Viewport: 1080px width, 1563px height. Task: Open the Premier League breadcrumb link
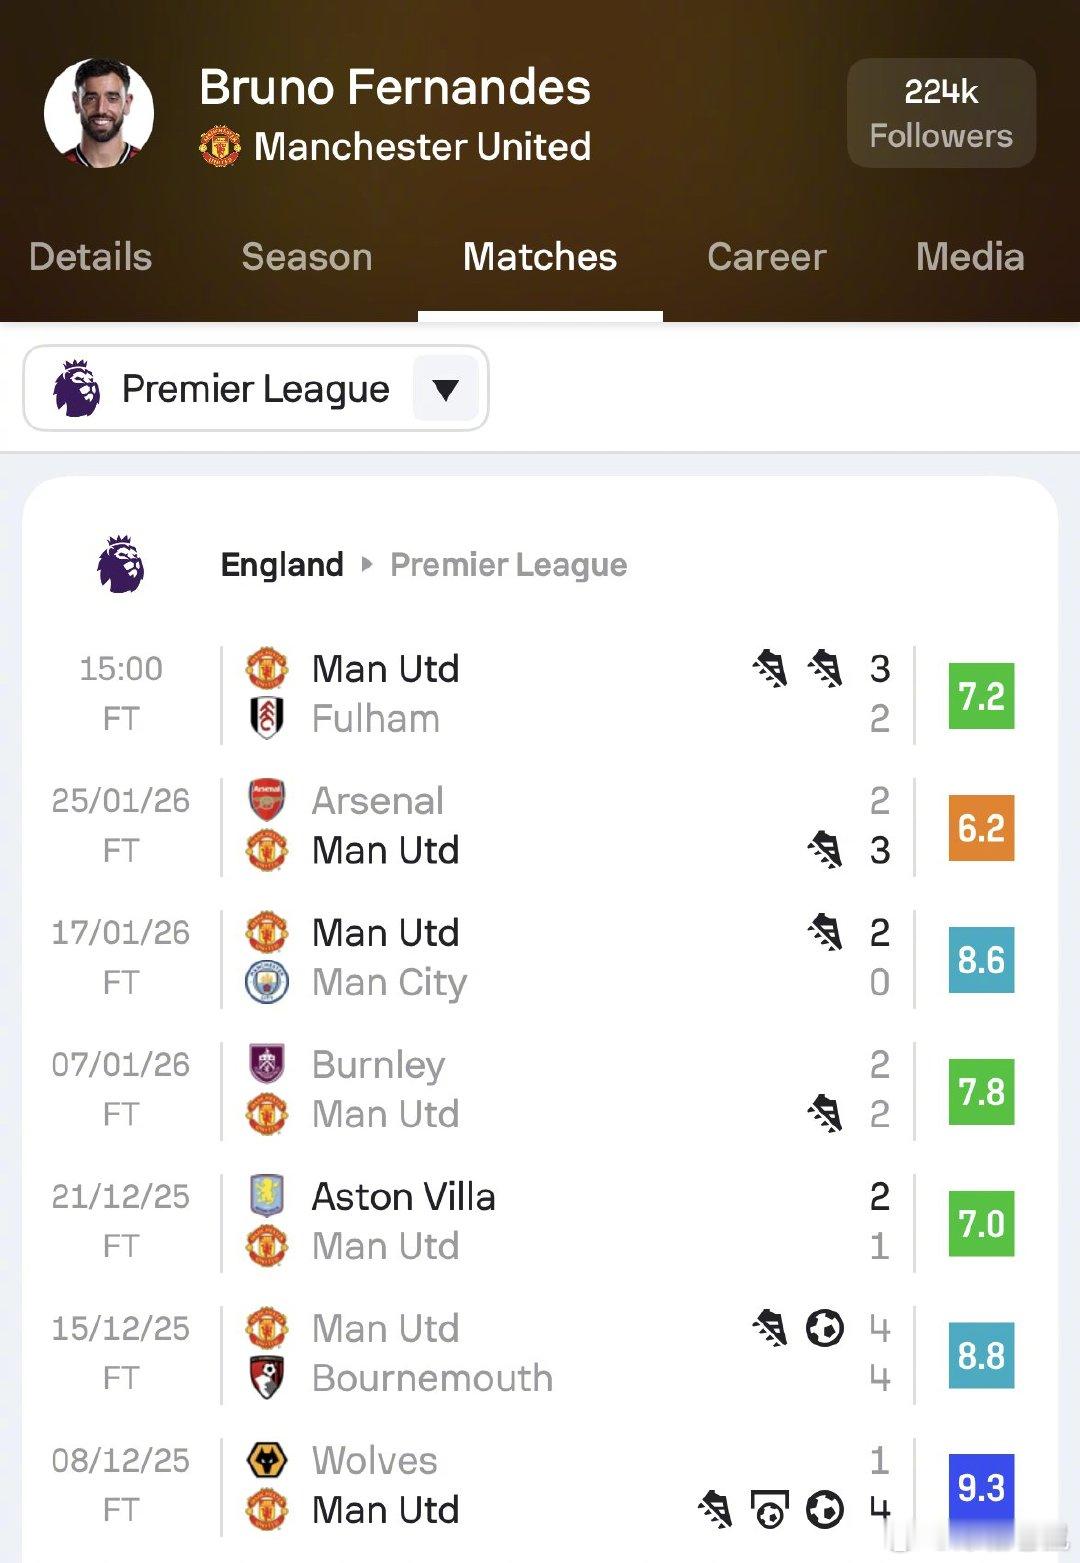(508, 565)
